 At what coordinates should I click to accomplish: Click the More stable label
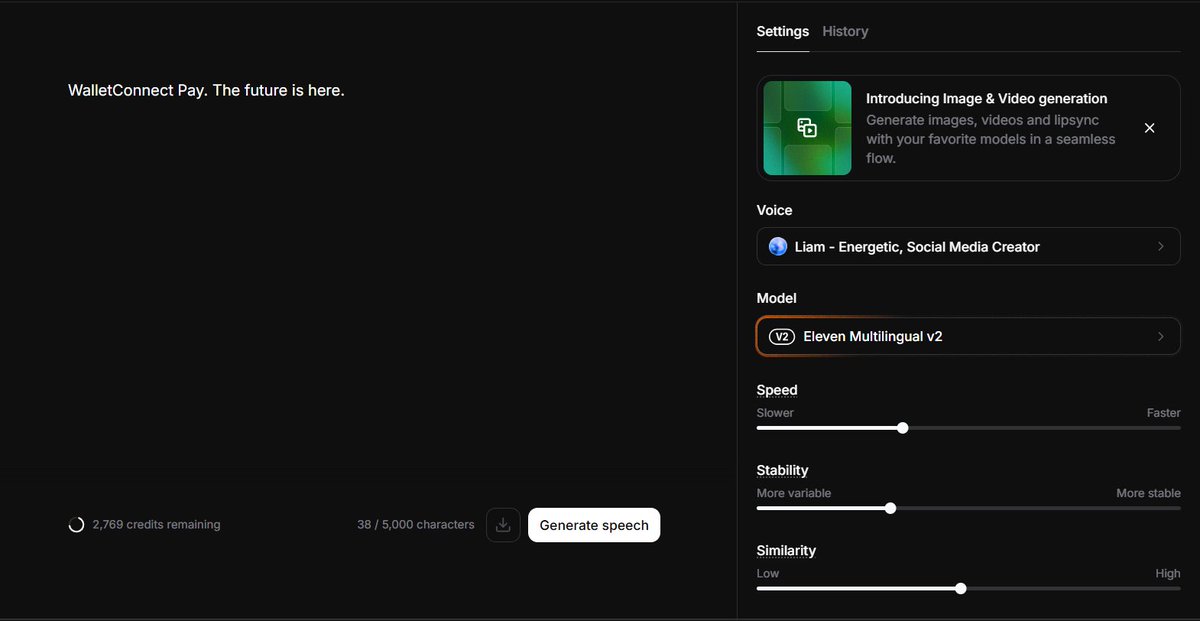point(1148,493)
